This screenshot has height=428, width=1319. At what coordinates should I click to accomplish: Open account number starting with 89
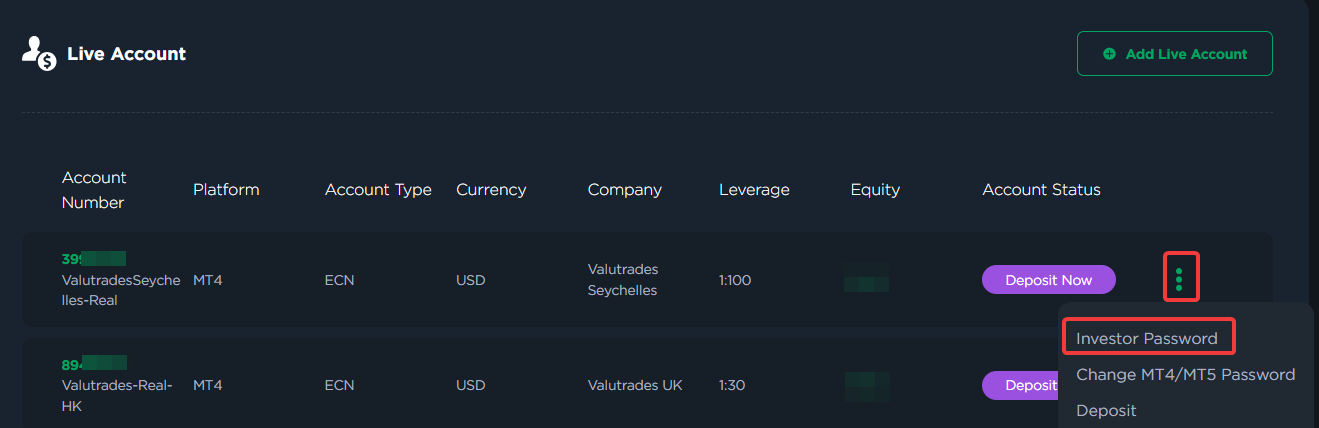pyautogui.click(x=94, y=363)
